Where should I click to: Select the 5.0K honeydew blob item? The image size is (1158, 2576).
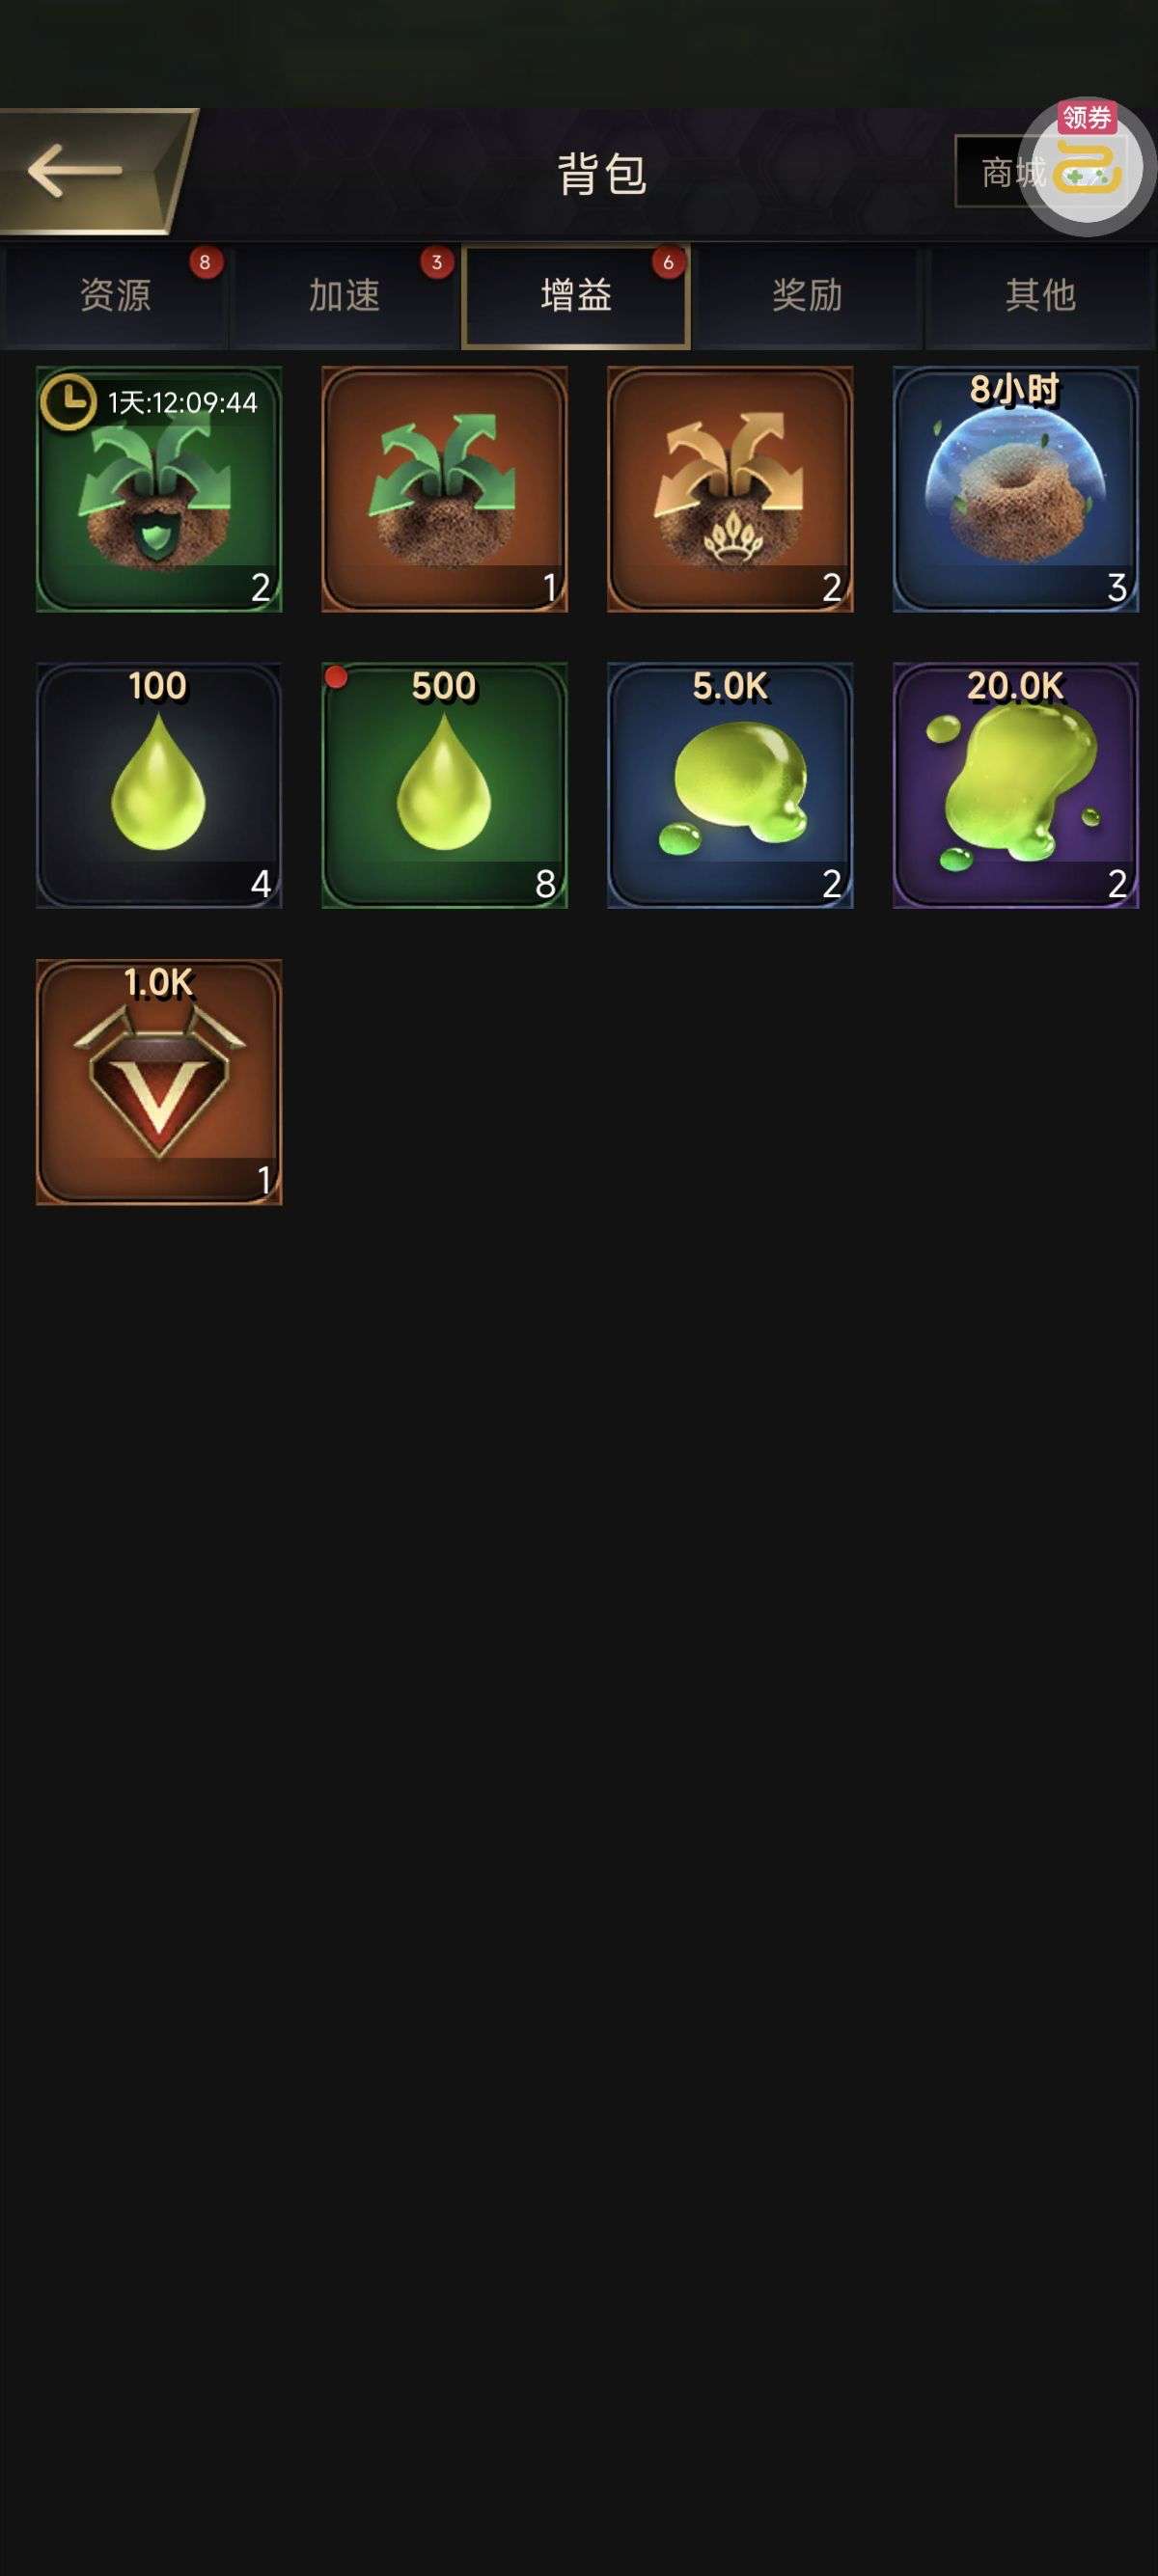(730, 785)
